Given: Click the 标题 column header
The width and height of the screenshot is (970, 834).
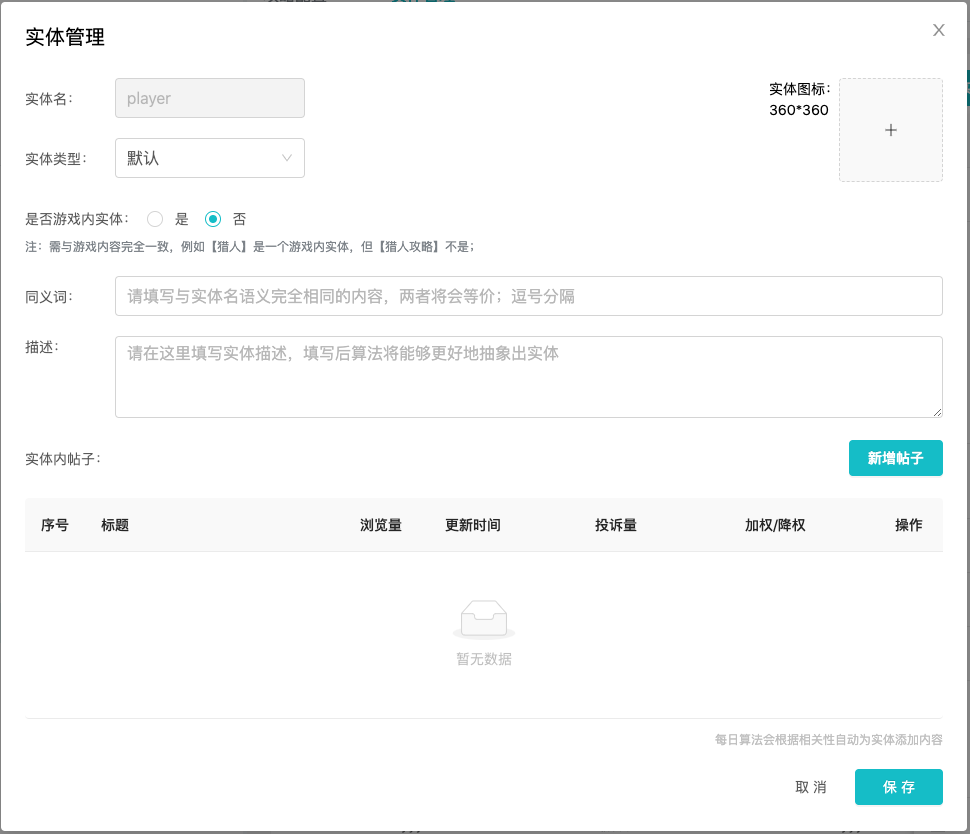Looking at the screenshot, I should [115, 525].
